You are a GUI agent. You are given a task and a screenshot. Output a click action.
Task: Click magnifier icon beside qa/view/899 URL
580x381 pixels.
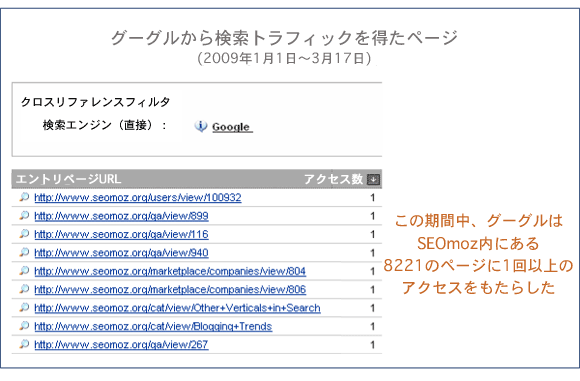coord(24,216)
